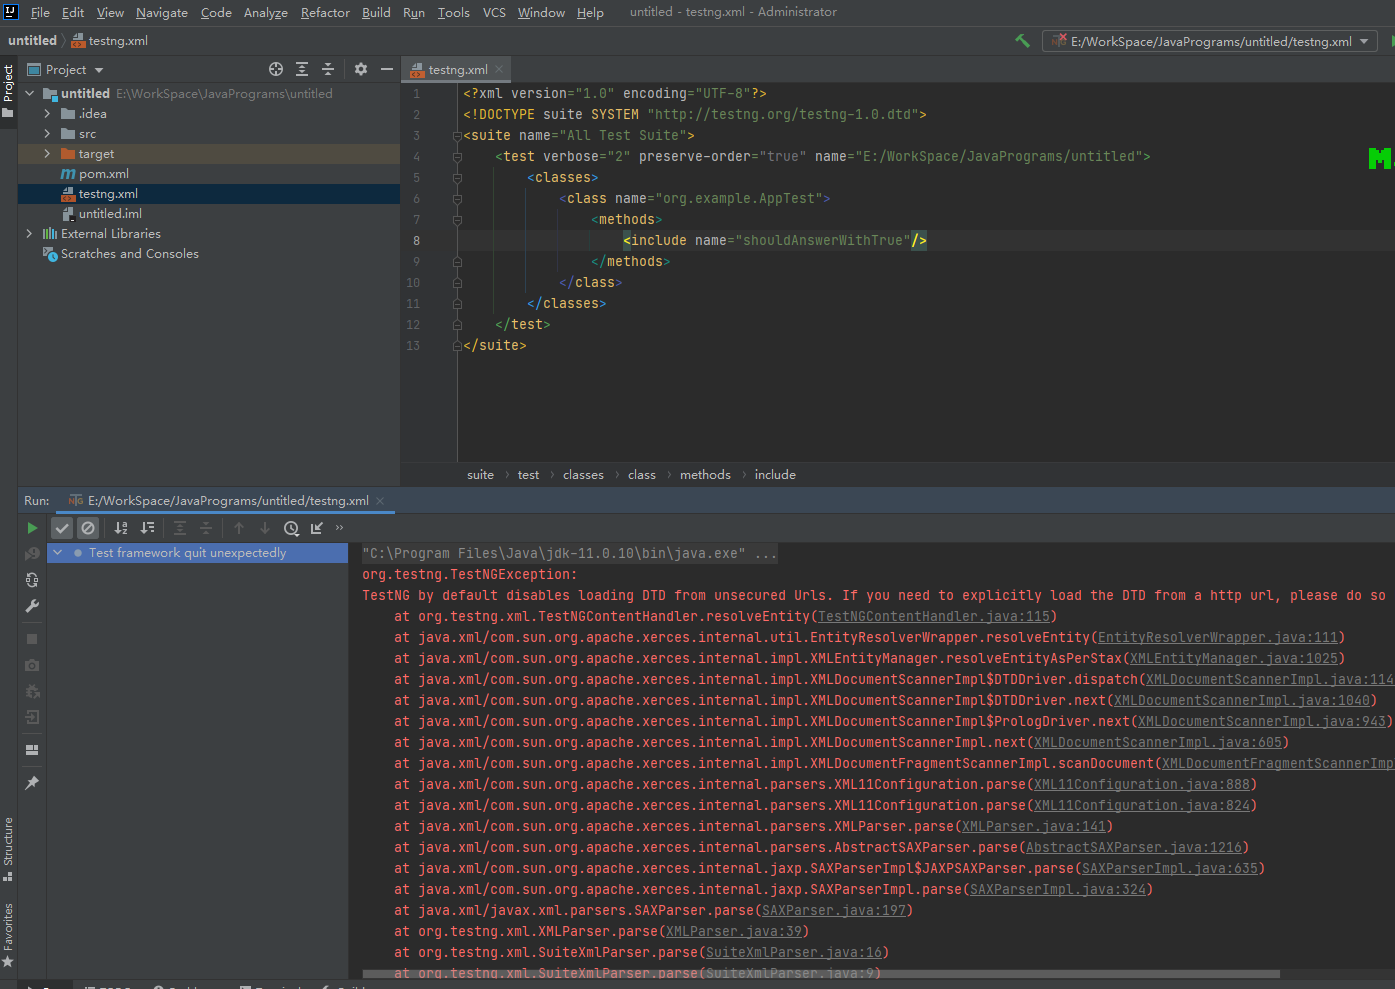The image size is (1395, 989).
Task: Expand External Libraries node
Action: click(29, 234)
